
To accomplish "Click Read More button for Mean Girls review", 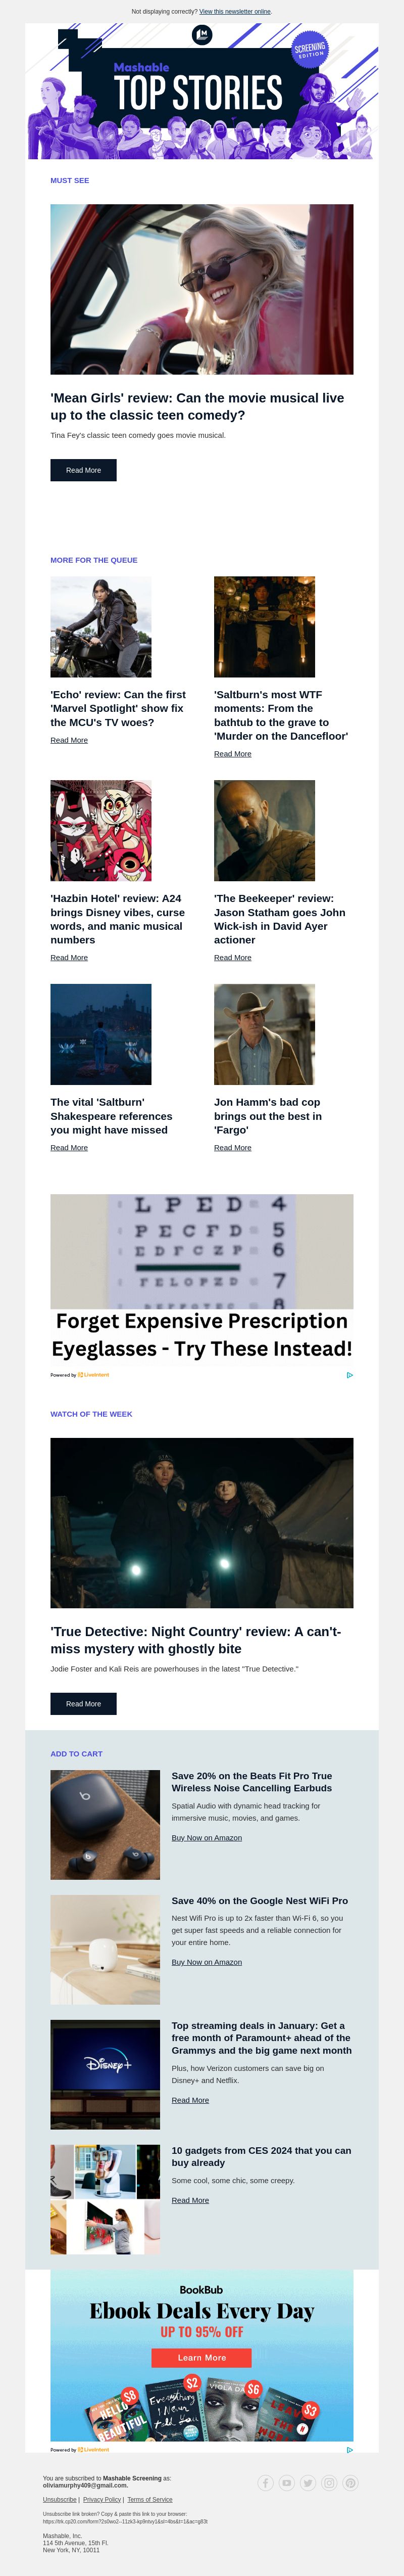I will tap(84, 470).
